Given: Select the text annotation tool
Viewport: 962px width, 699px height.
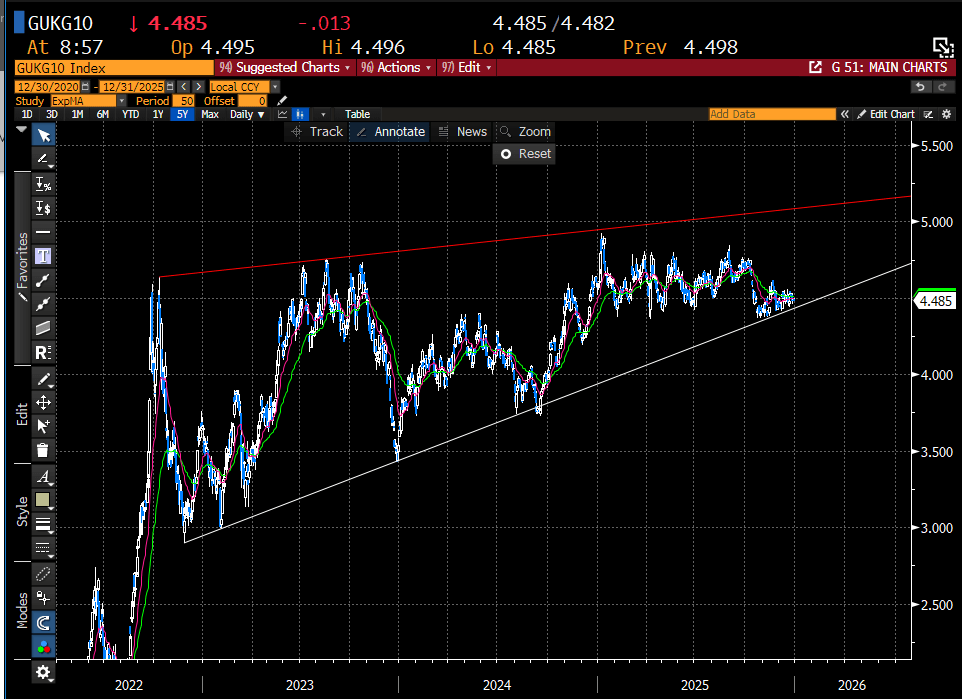Looking at the screenshot, I should (x=44, y=256).
